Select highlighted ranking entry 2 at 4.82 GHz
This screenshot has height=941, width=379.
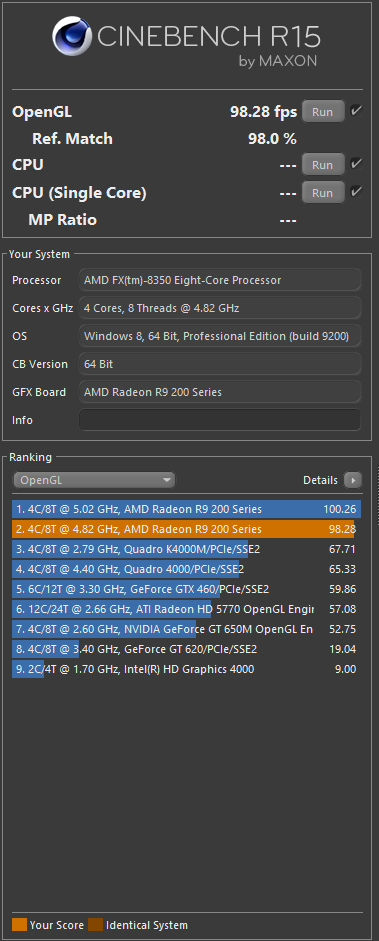tap(187, 529)
